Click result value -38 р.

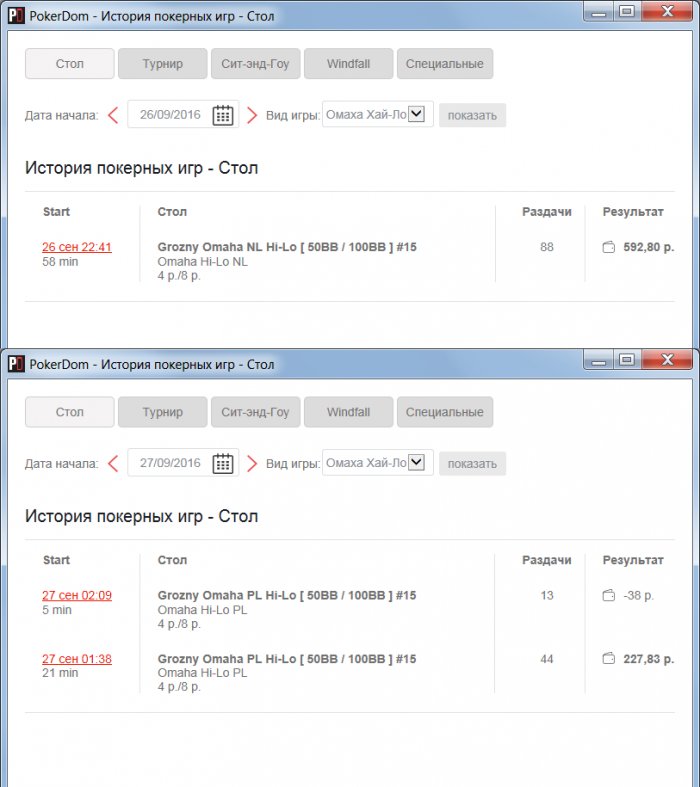coord(638,596)
